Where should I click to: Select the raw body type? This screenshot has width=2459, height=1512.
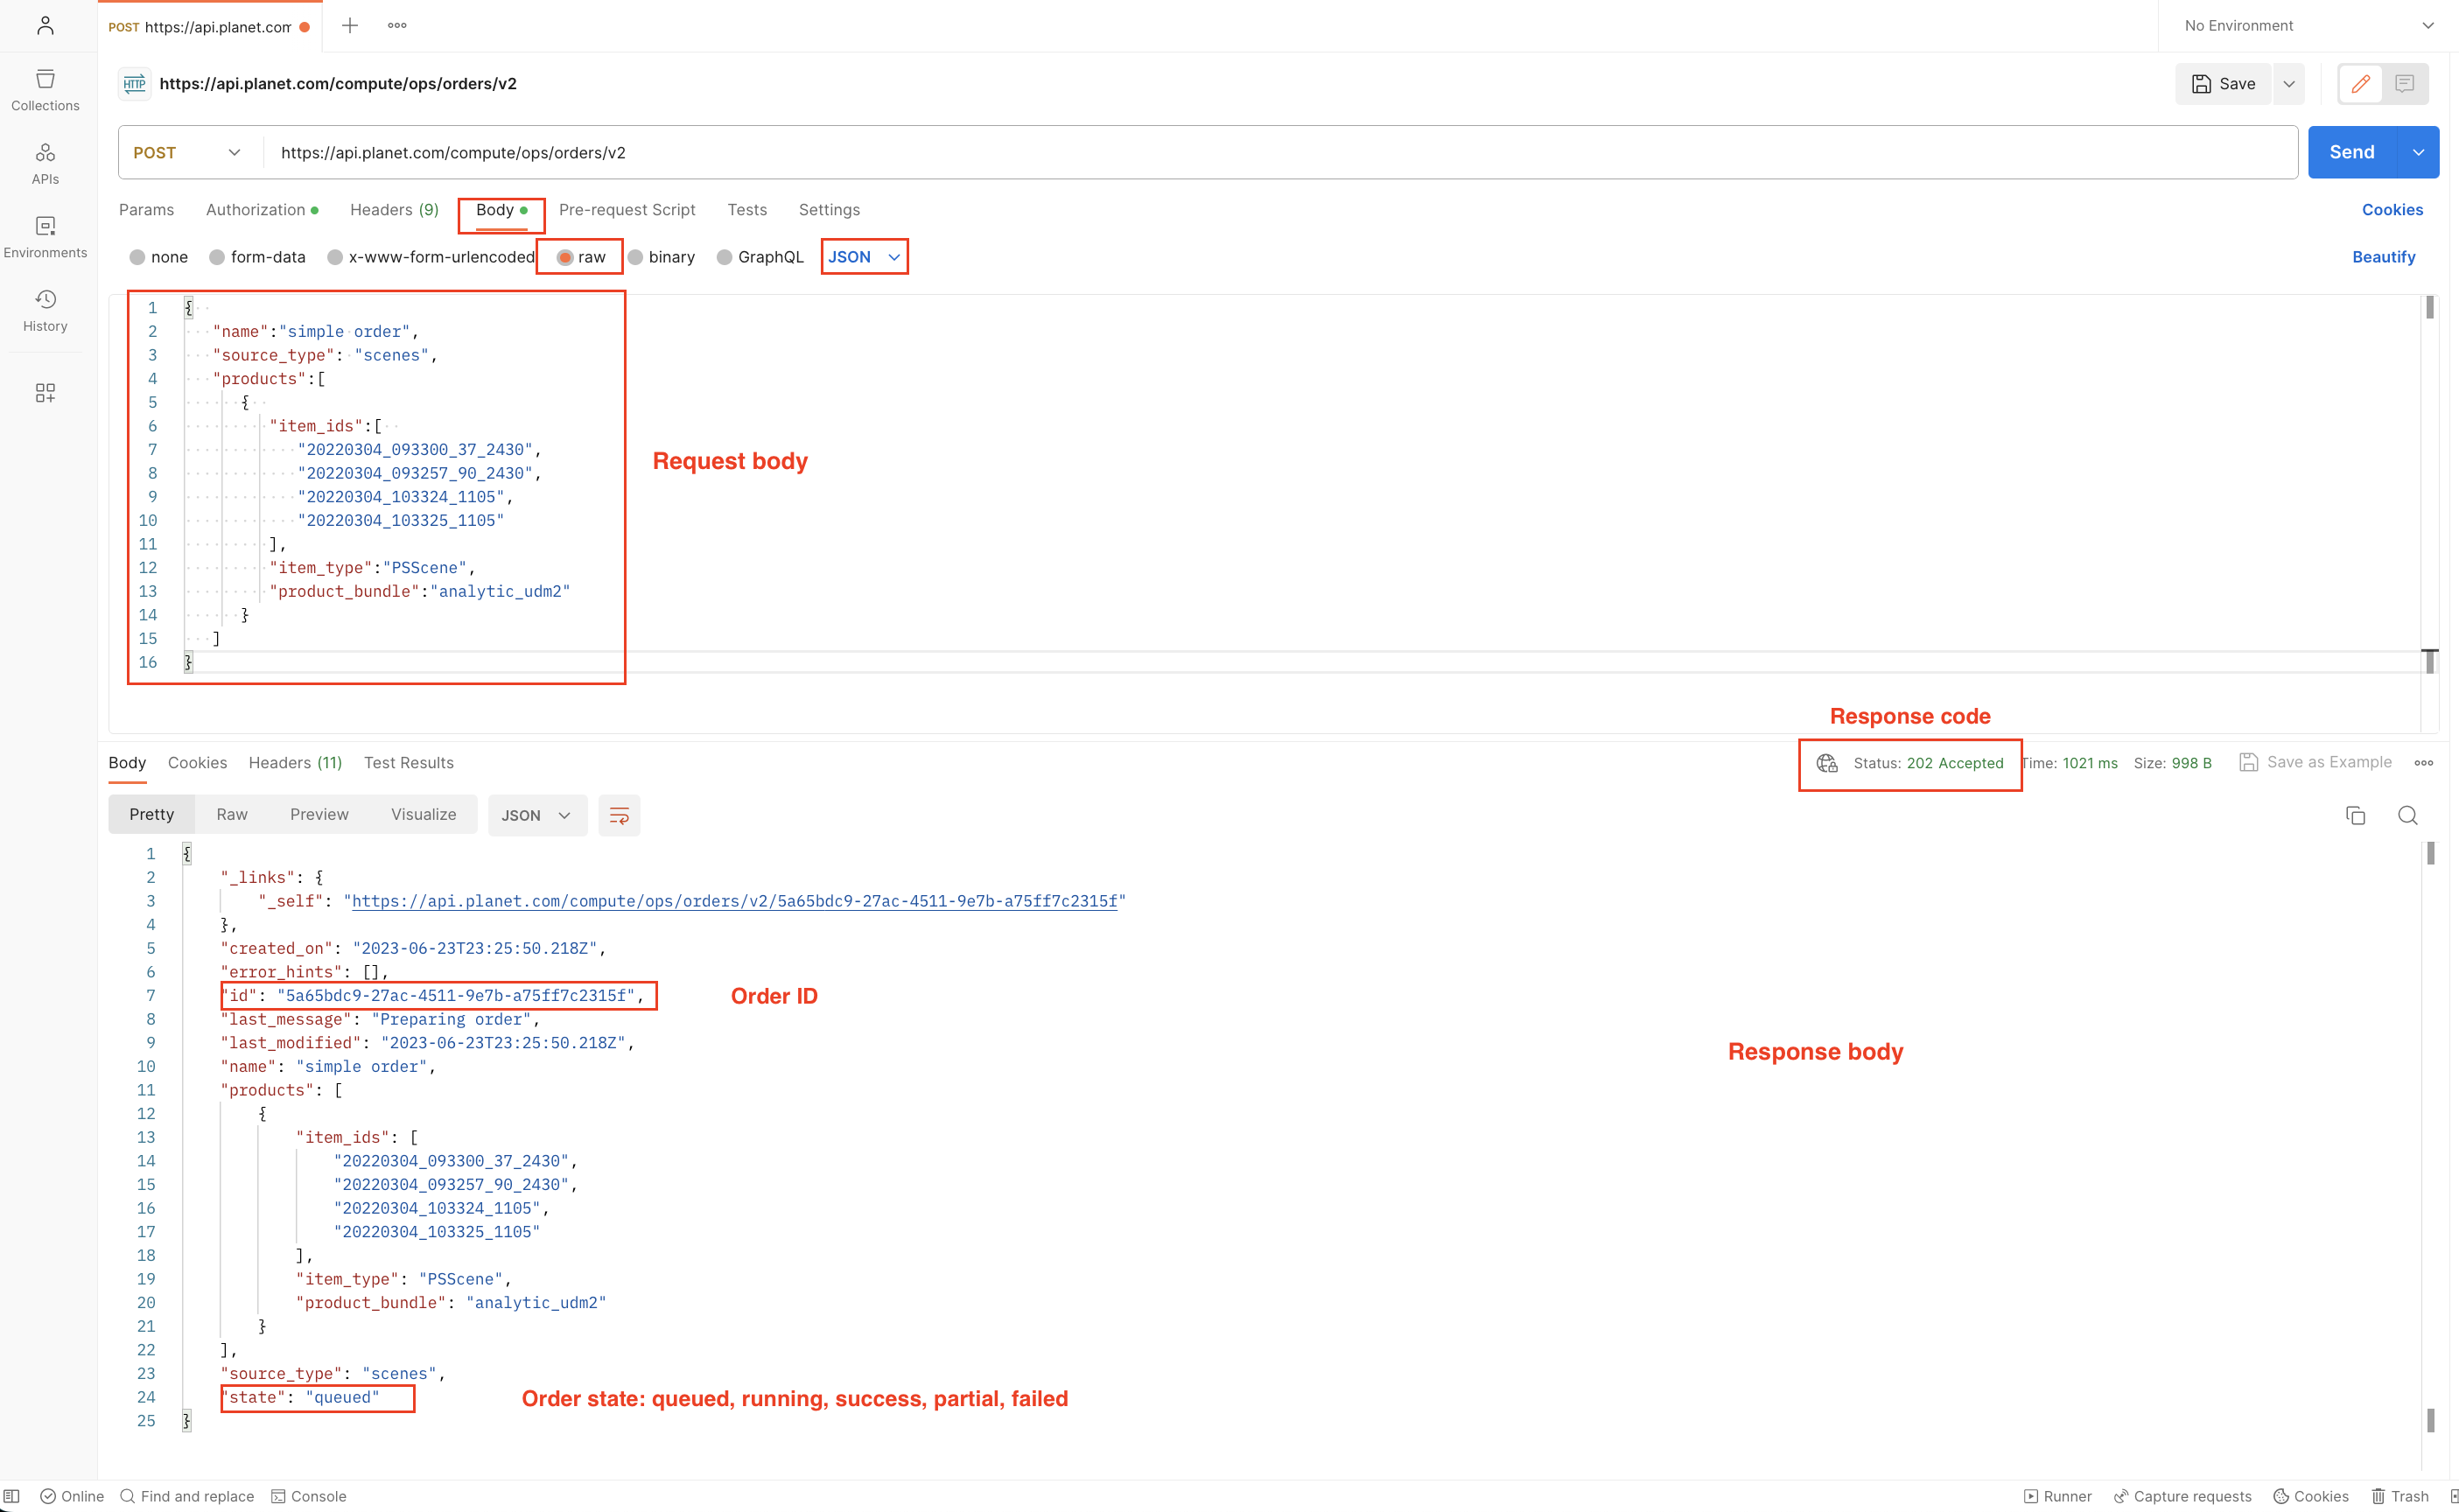coord(581,257)
